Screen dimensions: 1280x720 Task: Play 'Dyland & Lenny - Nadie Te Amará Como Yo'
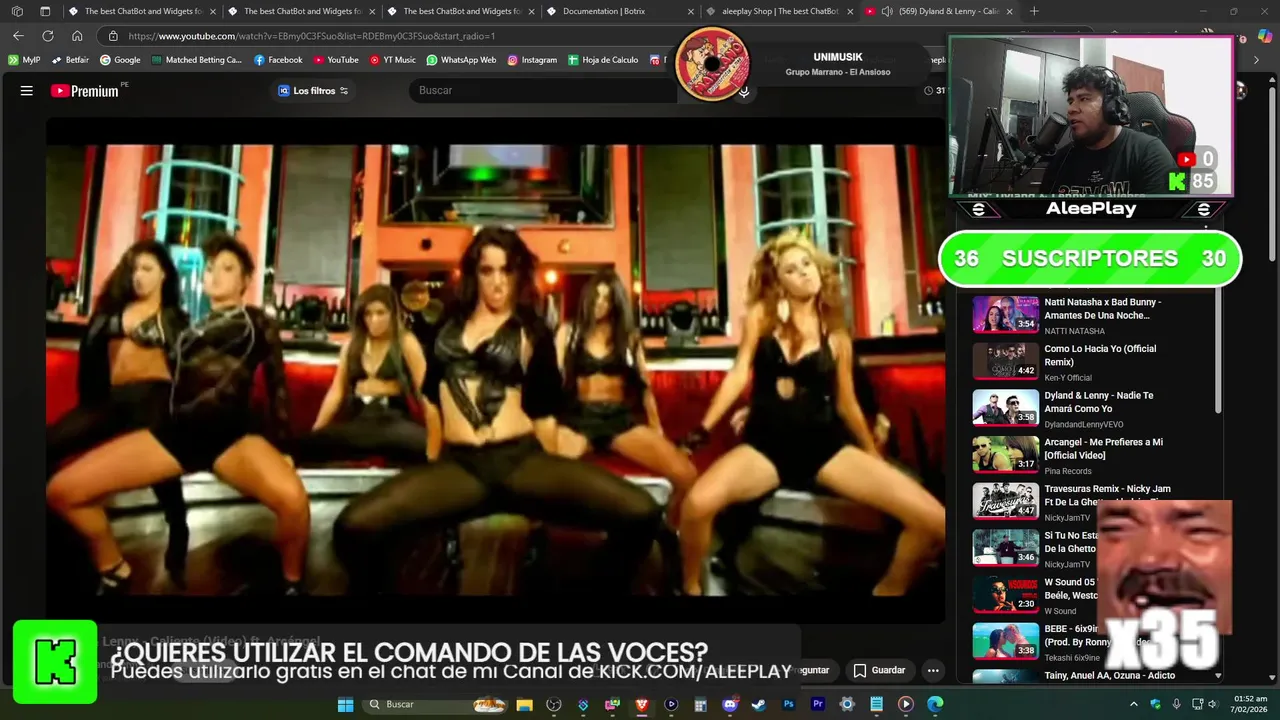tap(1098, 402)
